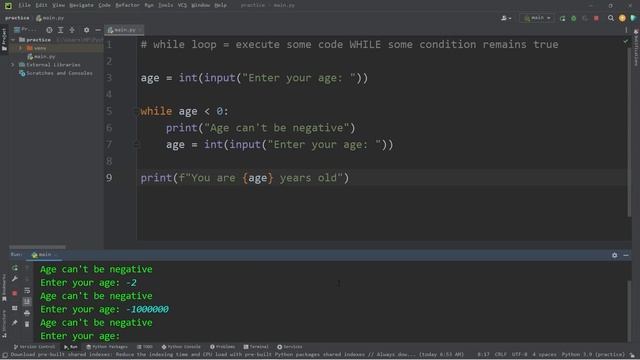Viewport: 640px width, 360px height.
Task: Click the restore layout icon in Run panel
Action: tap(15, 308)
